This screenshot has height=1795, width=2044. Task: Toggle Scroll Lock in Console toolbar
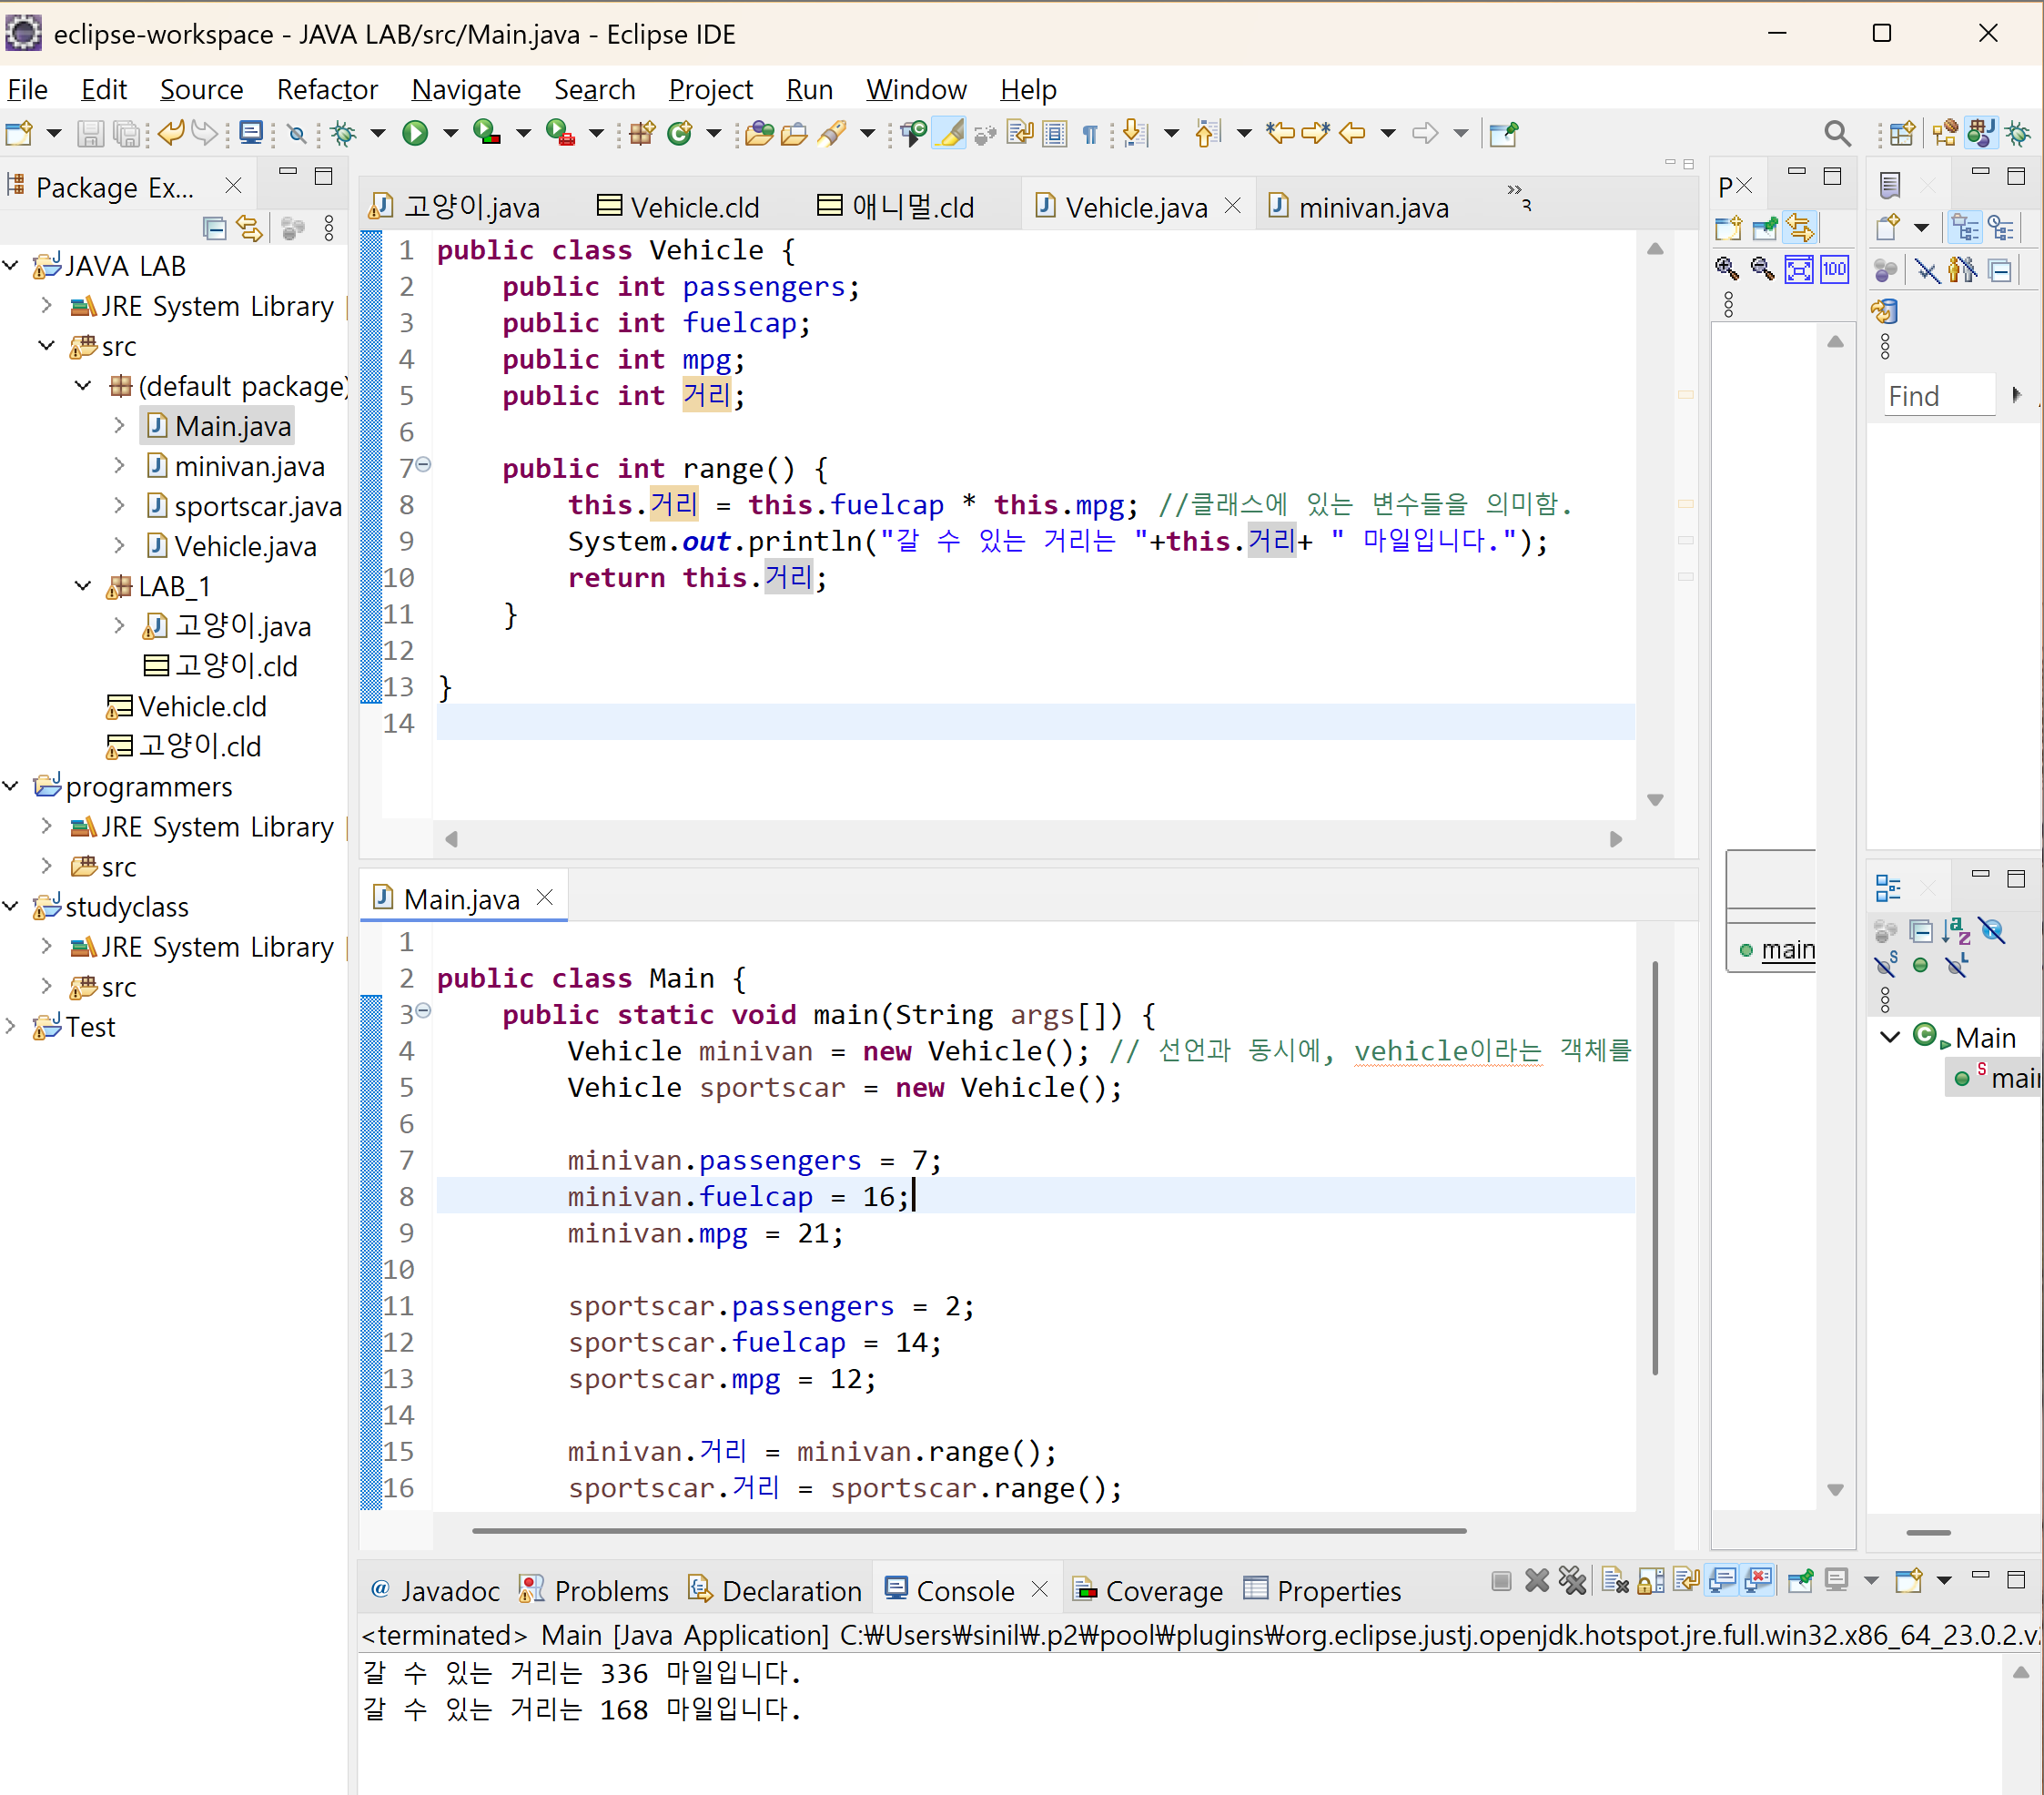click(x=1651, y=1581)
